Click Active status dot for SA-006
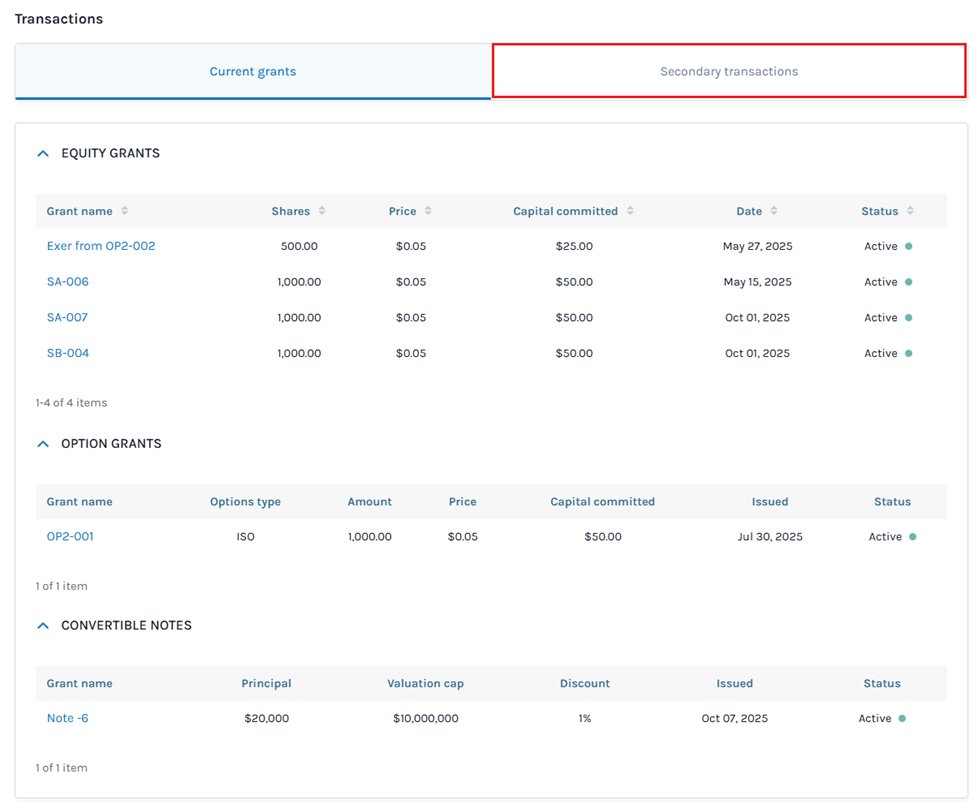 (908, 282)
